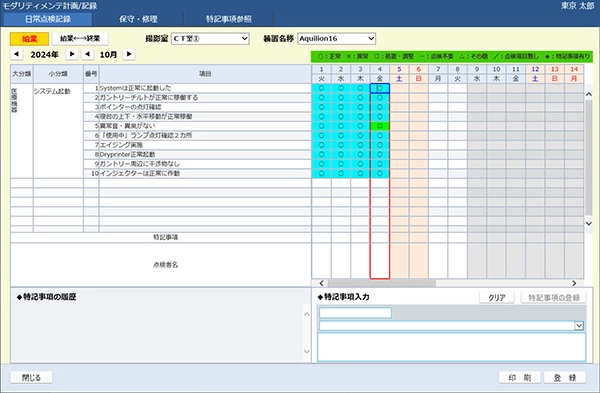Click the クリア button

click(497, 297)
